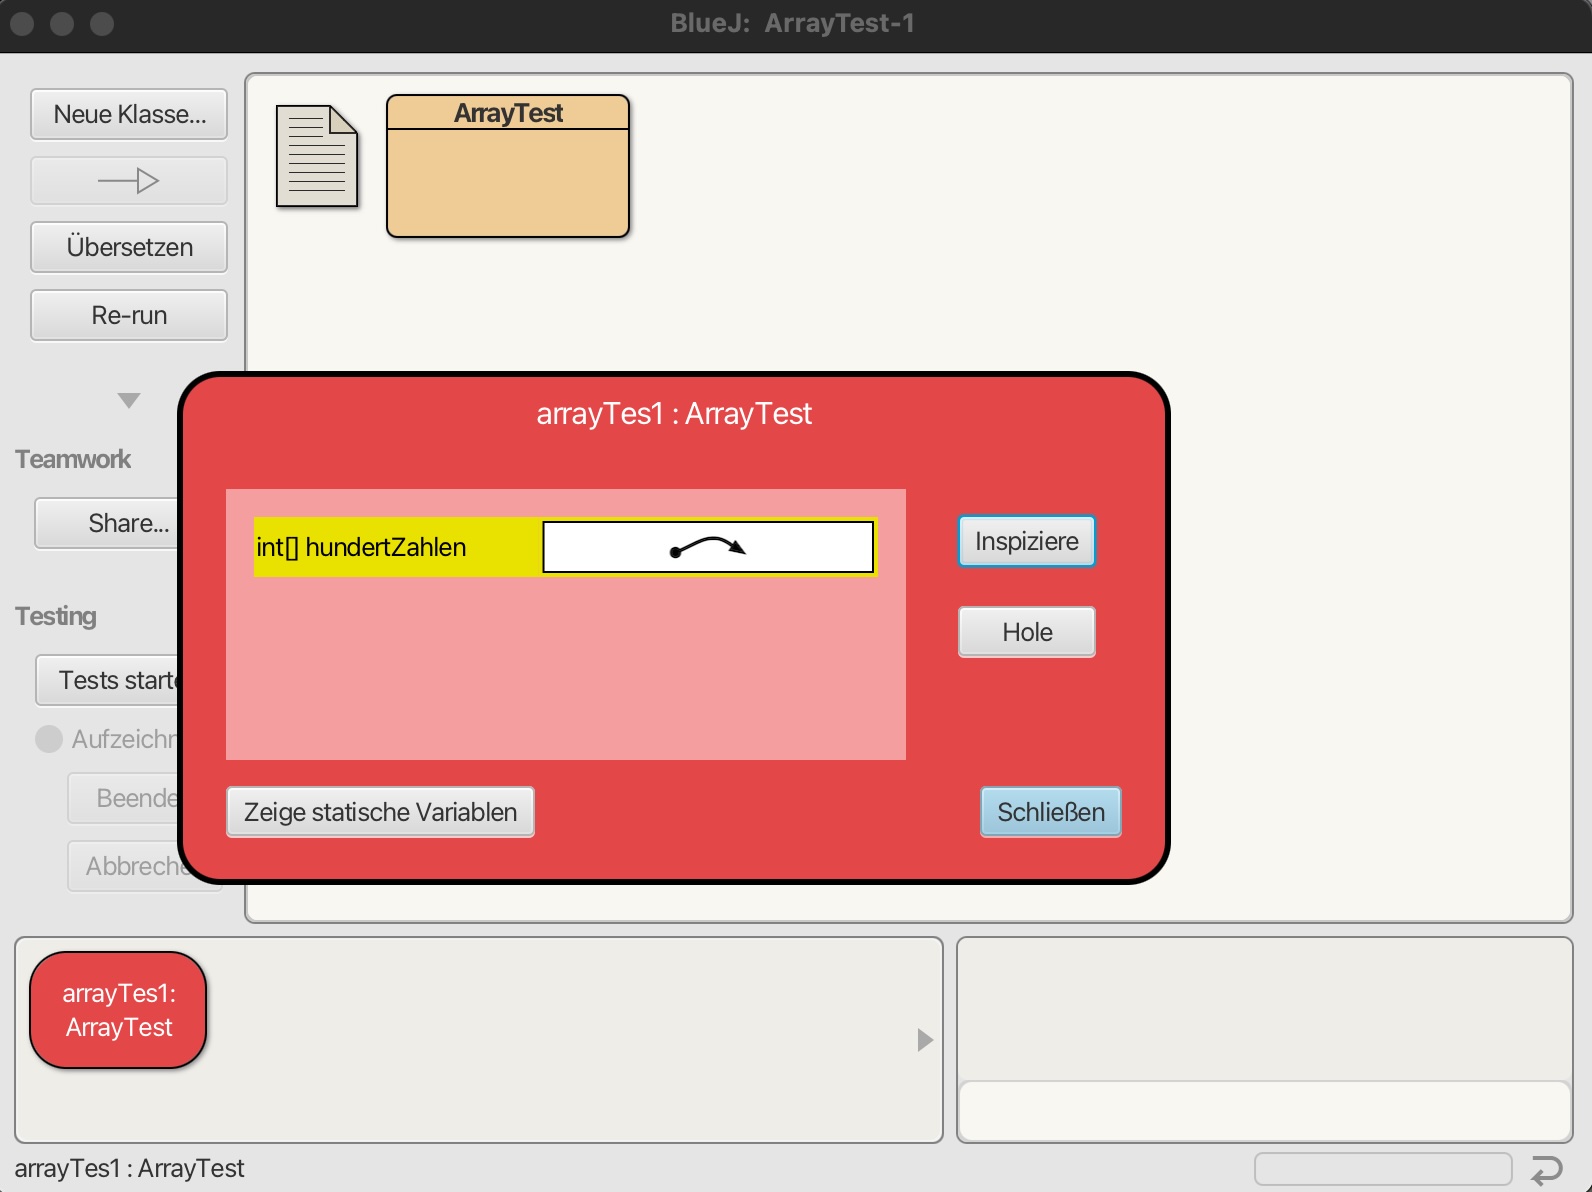Click the inheritance arrow button
This screenshot has width=1592, height=1192.
(129, 181)
